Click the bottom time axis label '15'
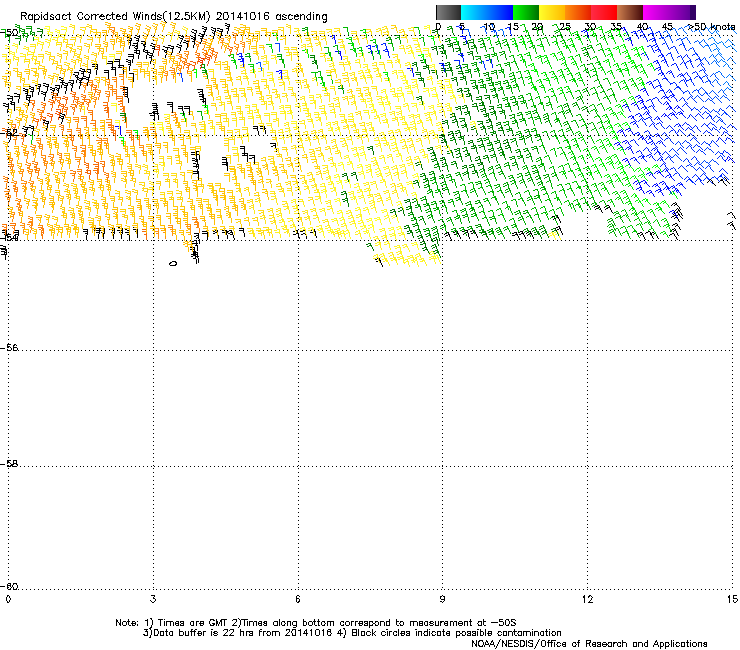 (732, 599)
